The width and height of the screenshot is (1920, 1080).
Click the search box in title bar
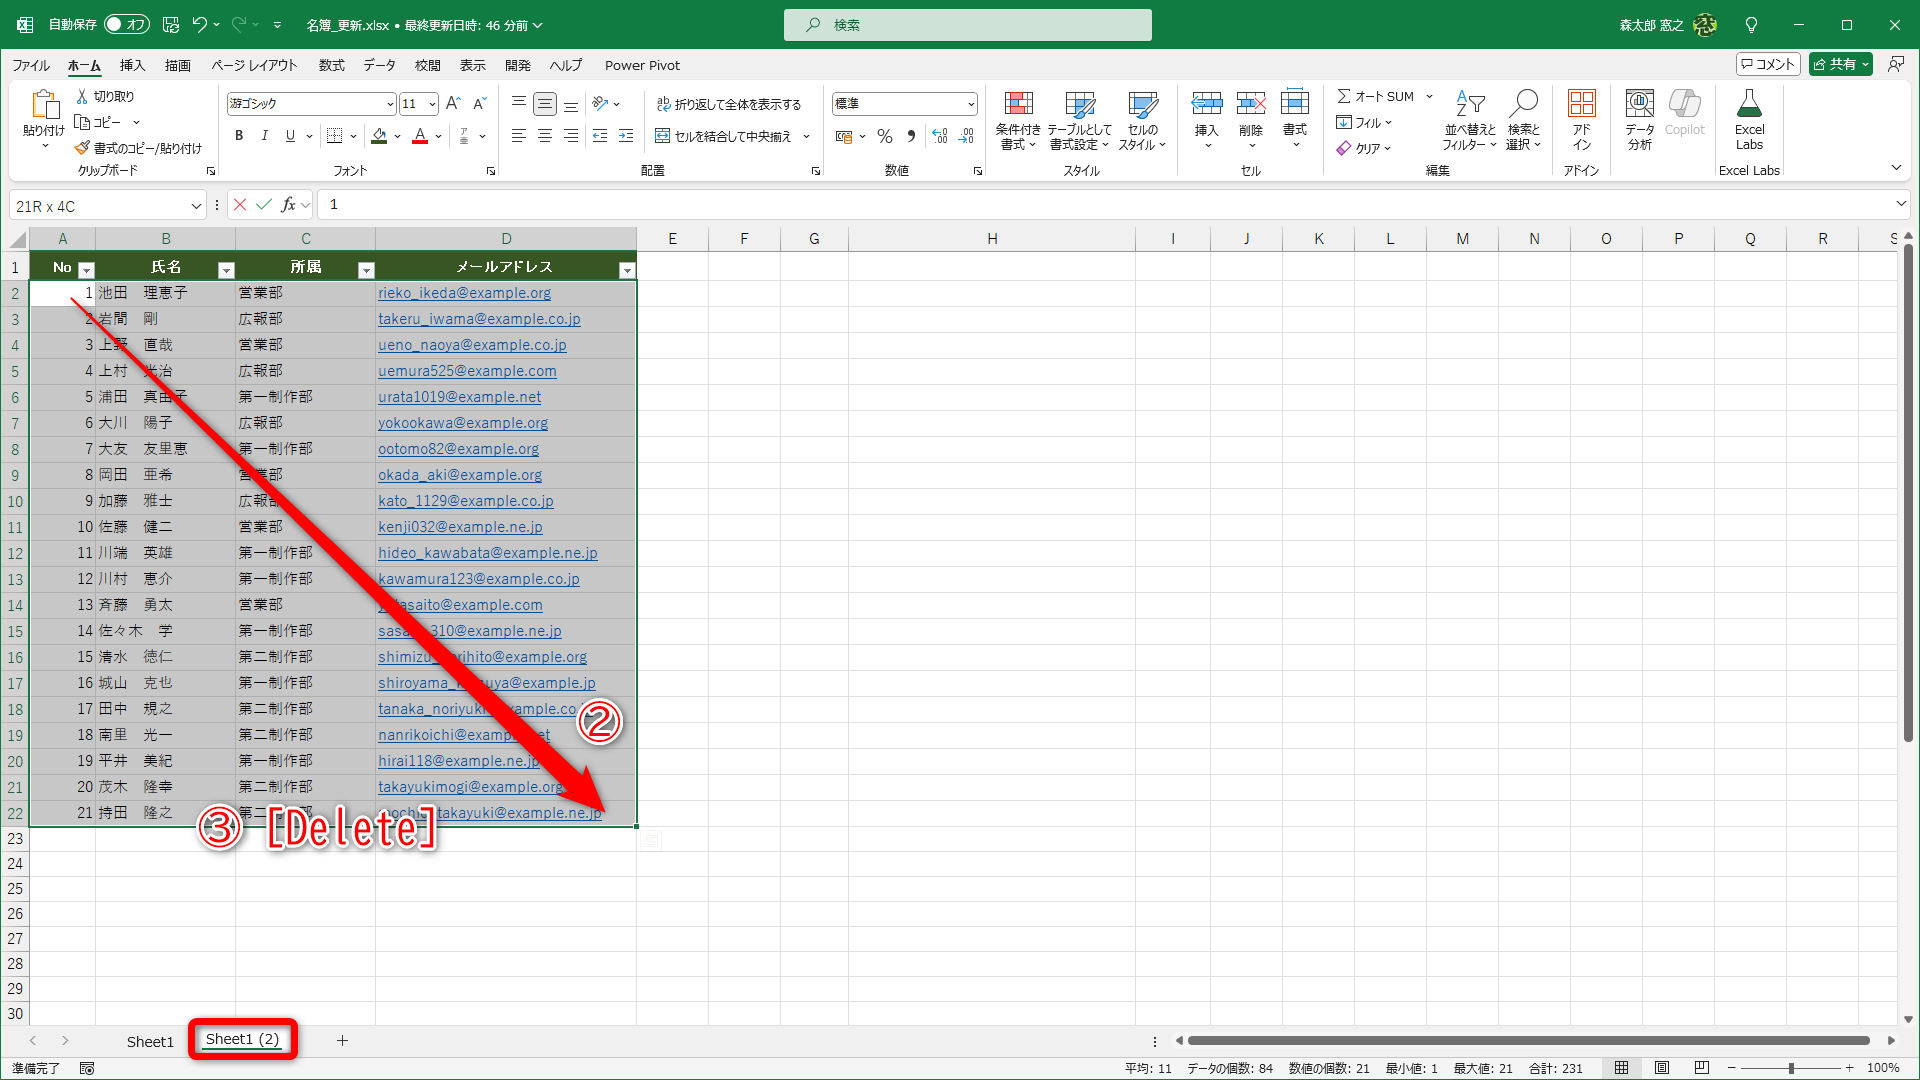(967, 25)
